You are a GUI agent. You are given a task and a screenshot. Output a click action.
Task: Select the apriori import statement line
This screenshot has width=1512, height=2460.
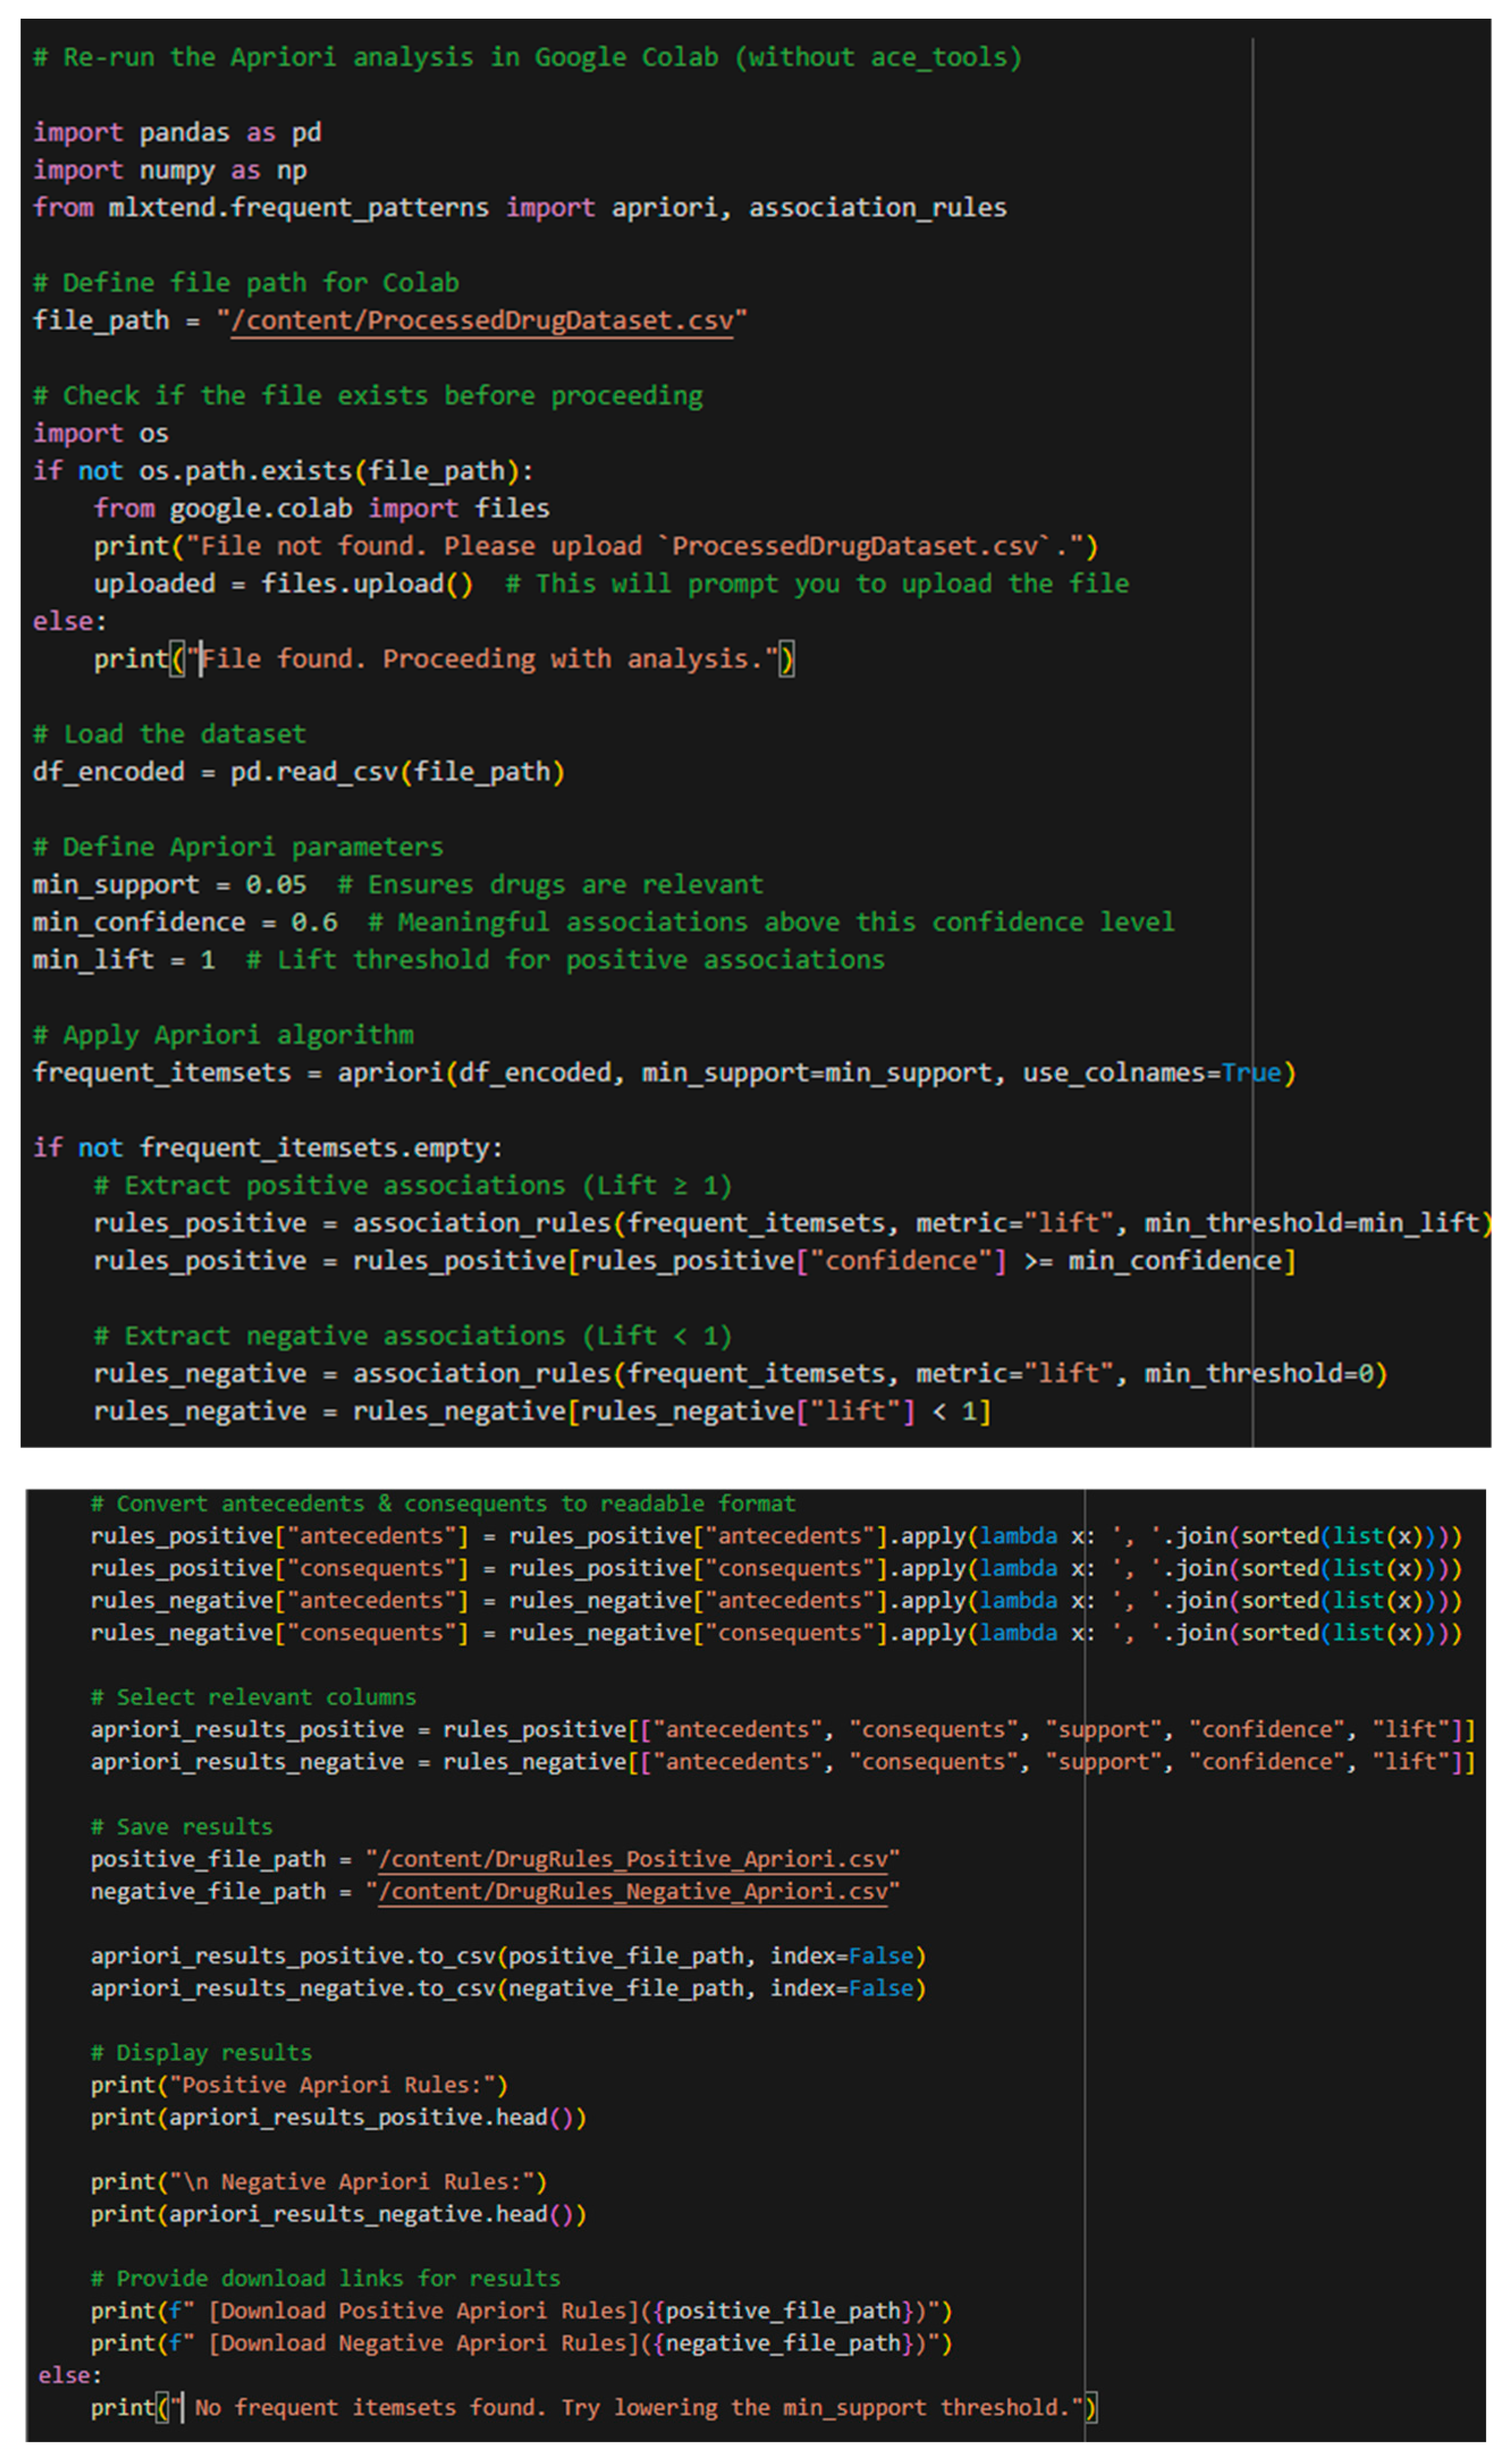point(520,207)
